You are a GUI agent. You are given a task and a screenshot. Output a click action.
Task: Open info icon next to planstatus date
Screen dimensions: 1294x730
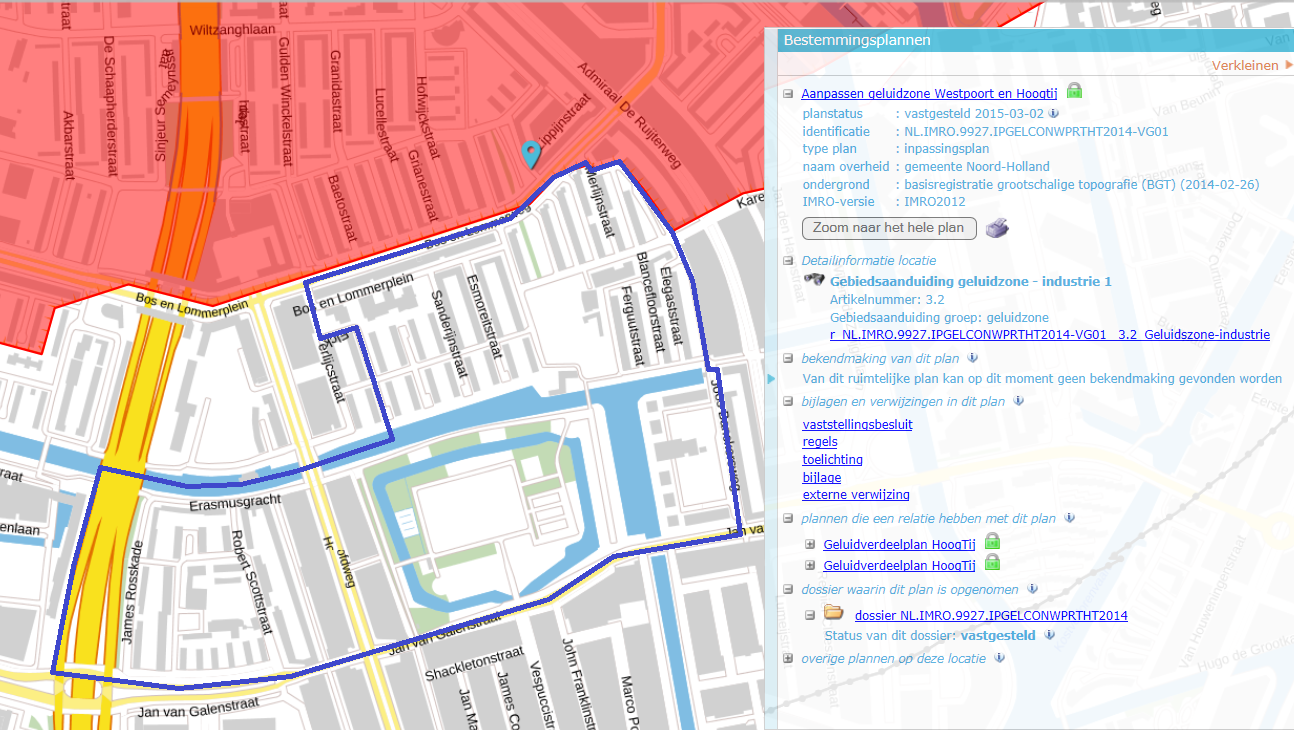(1052, 114)
